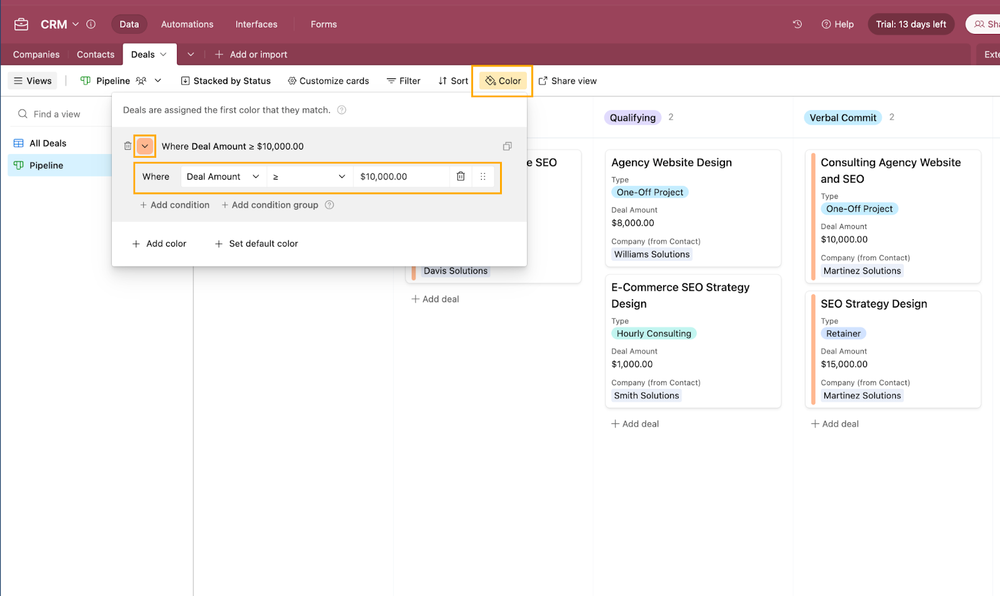Duplicate the color rule with the copy icon
This screenshot has height=596, width=1000.
coord(507,146)
